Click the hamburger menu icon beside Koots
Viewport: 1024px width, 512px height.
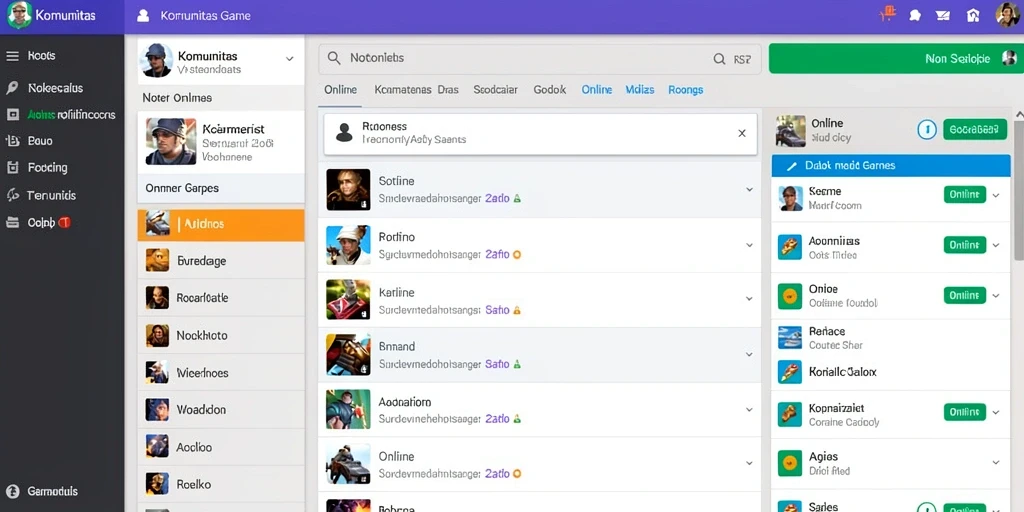(x=12, y=56)
